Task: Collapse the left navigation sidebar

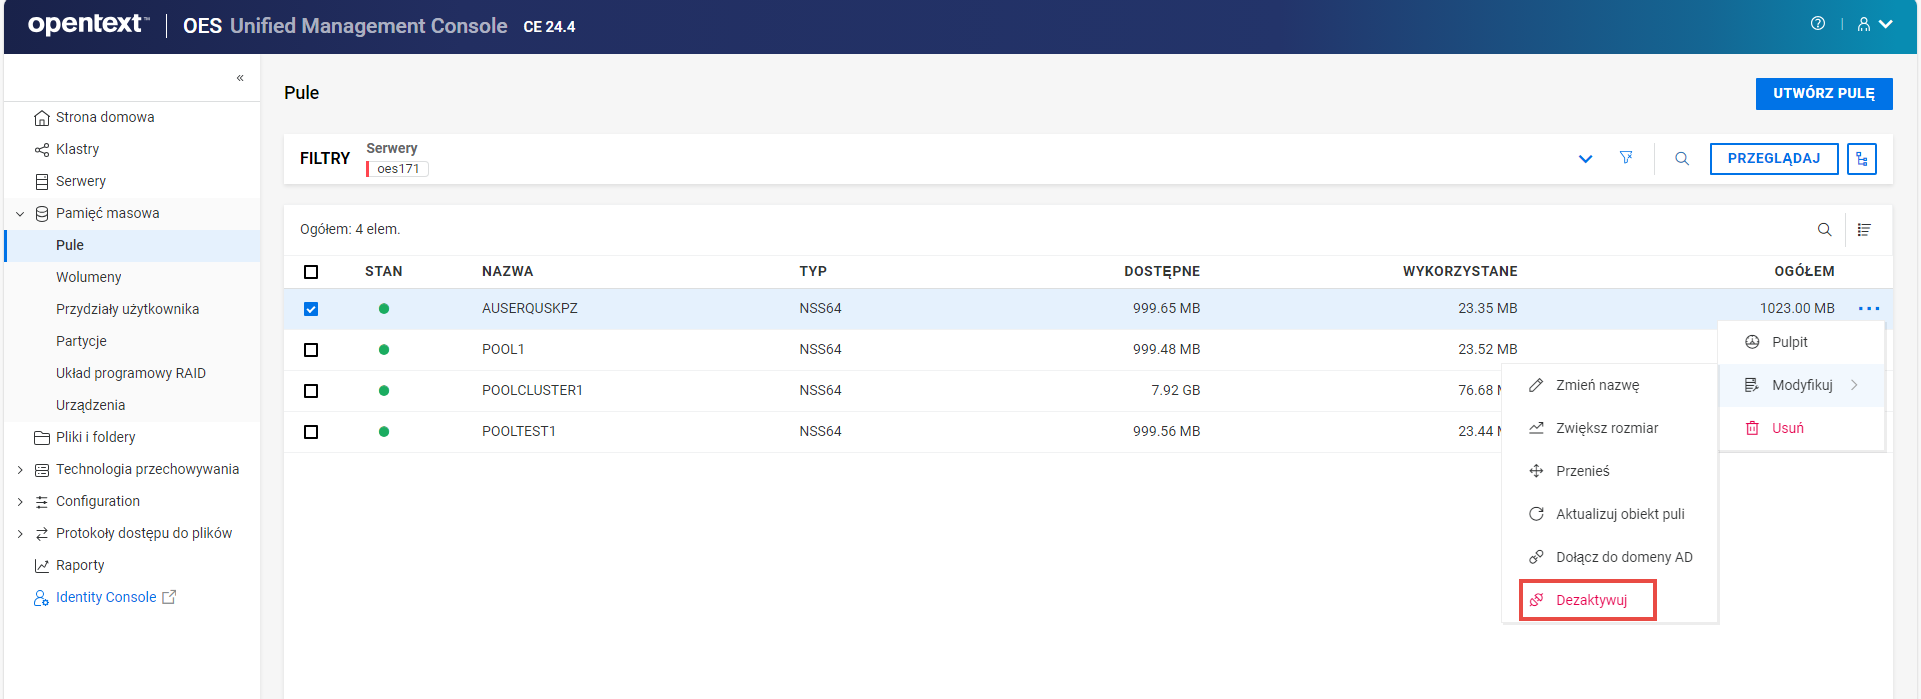Action: click(x=240, y=78)
